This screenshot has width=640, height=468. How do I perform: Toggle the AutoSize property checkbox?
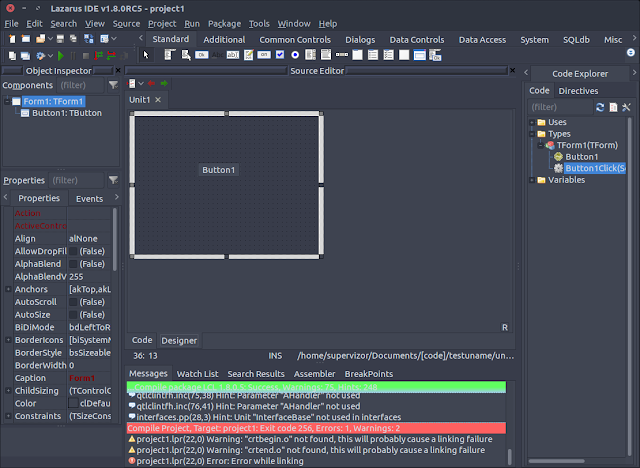coord(73,315)
